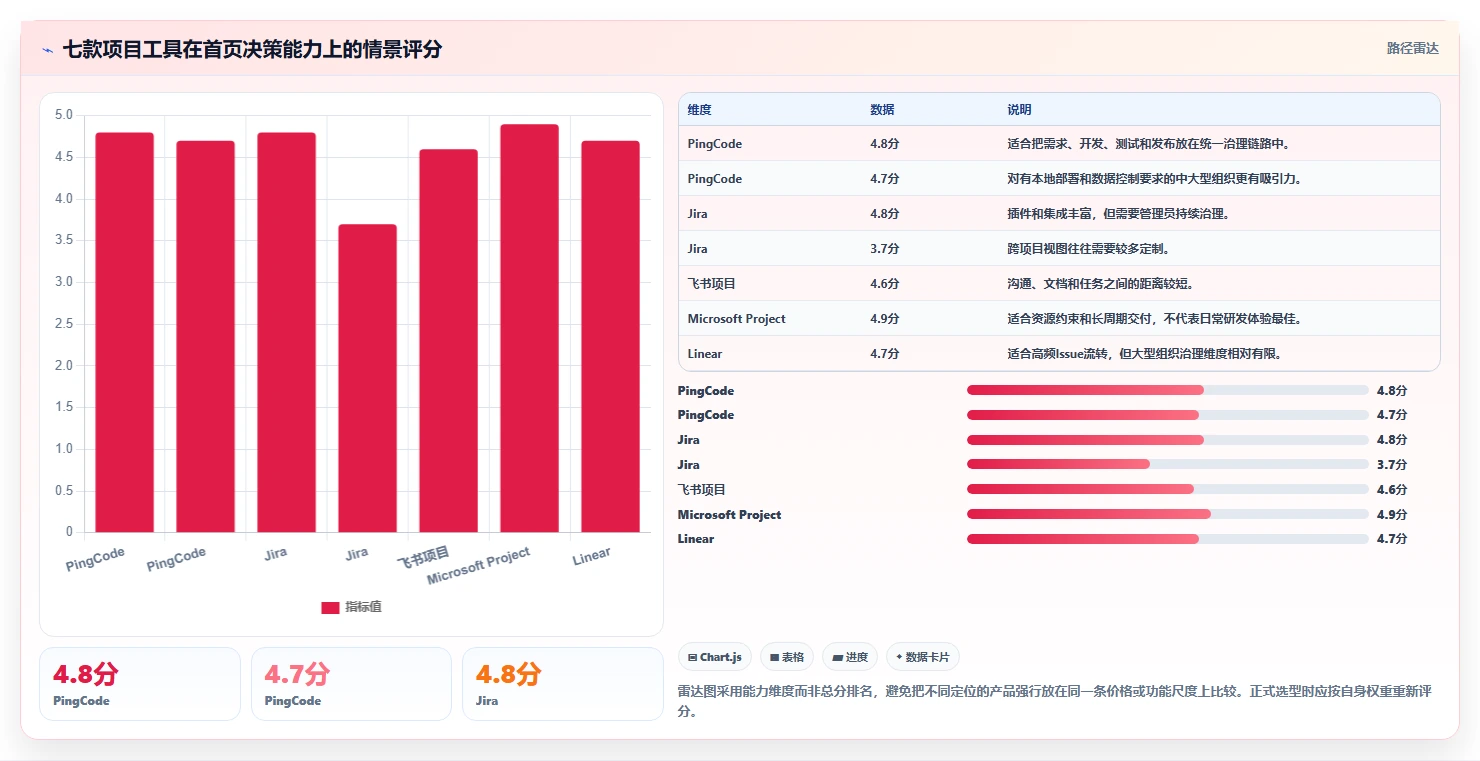
Task: Click the PingCode progress bar showing 4.8分
Action: (x=1167, y=390)
